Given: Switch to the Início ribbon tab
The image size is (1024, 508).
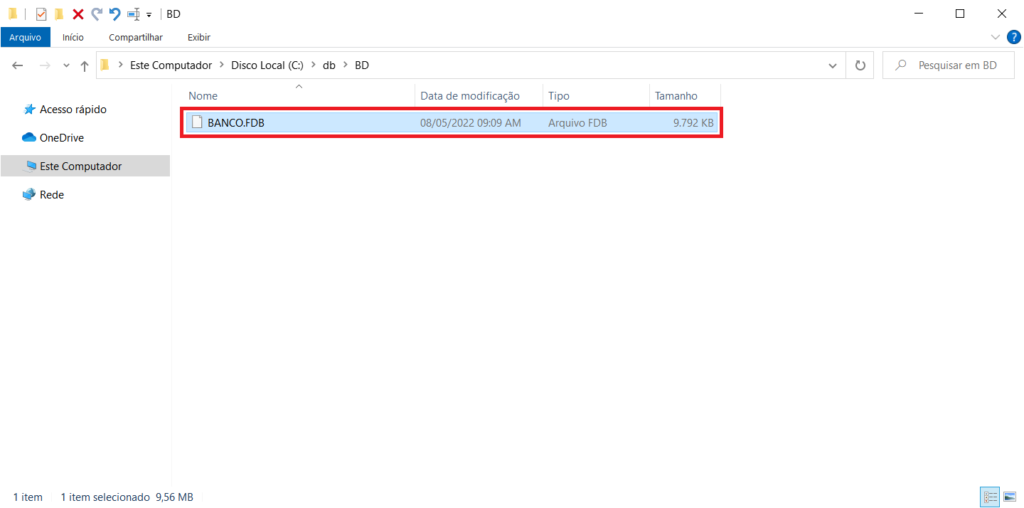Looking at the screenshot, I should point(73,37).
